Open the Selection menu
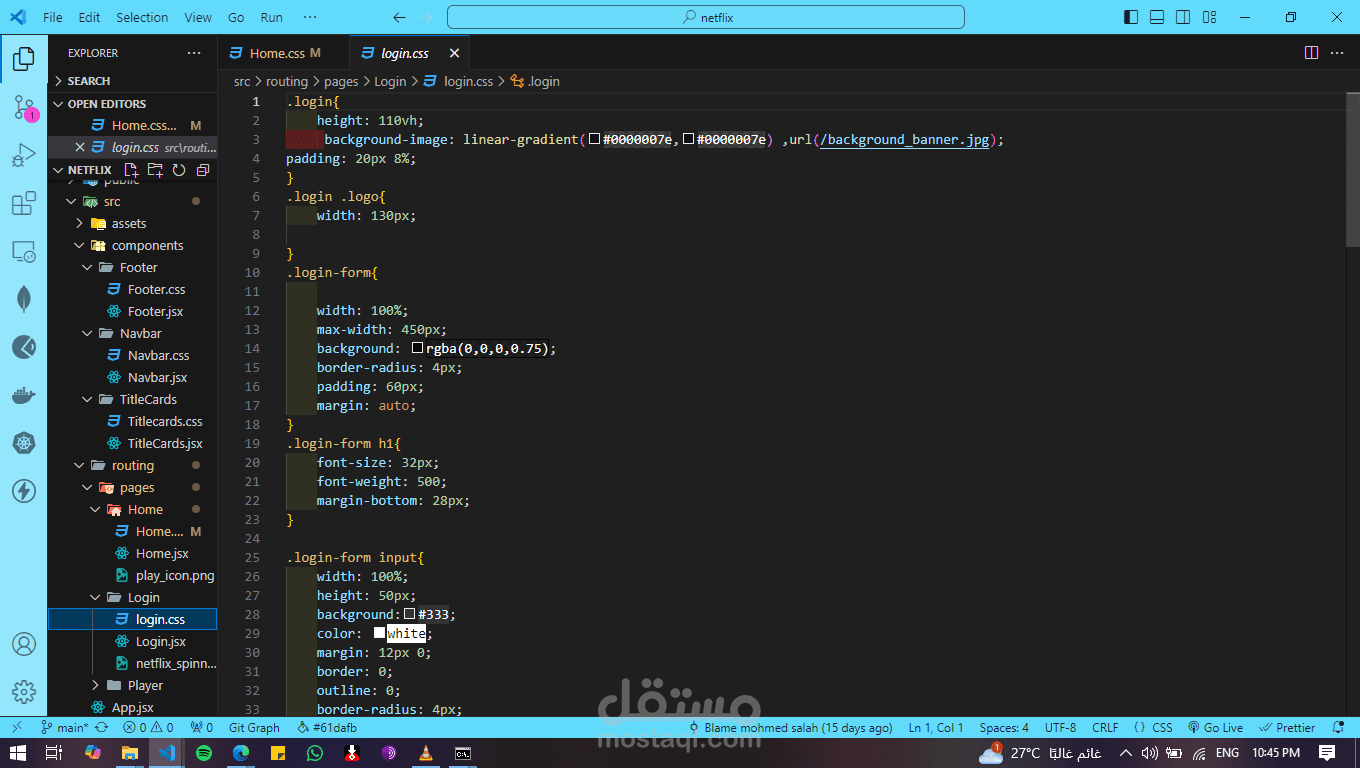Viewport: 1360px width, 768px height. click(142, 17)
